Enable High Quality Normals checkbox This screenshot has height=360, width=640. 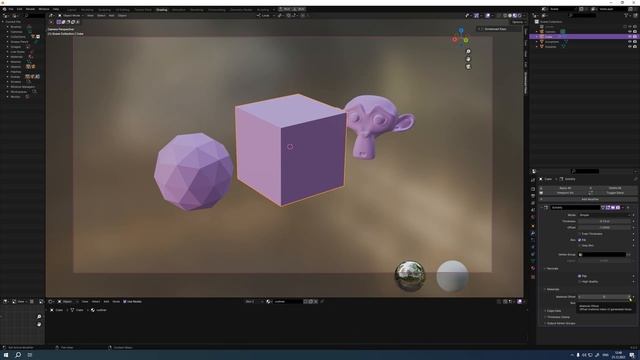point(580,282)
